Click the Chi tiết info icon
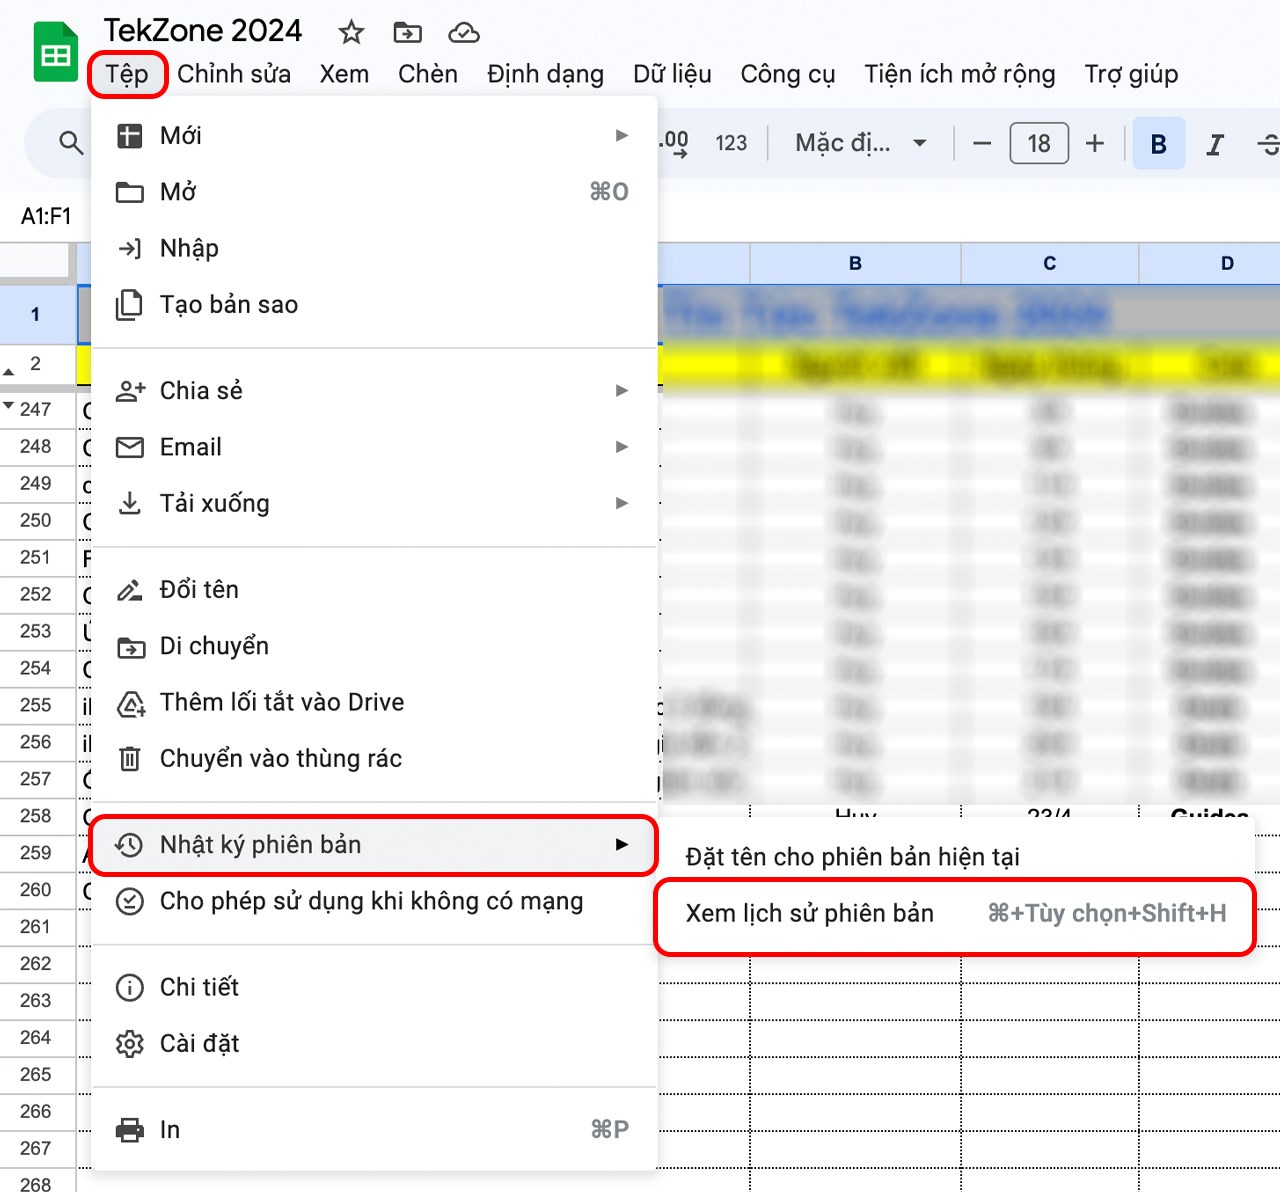The image size is (1280, 1192). click(x=130, y=988)
